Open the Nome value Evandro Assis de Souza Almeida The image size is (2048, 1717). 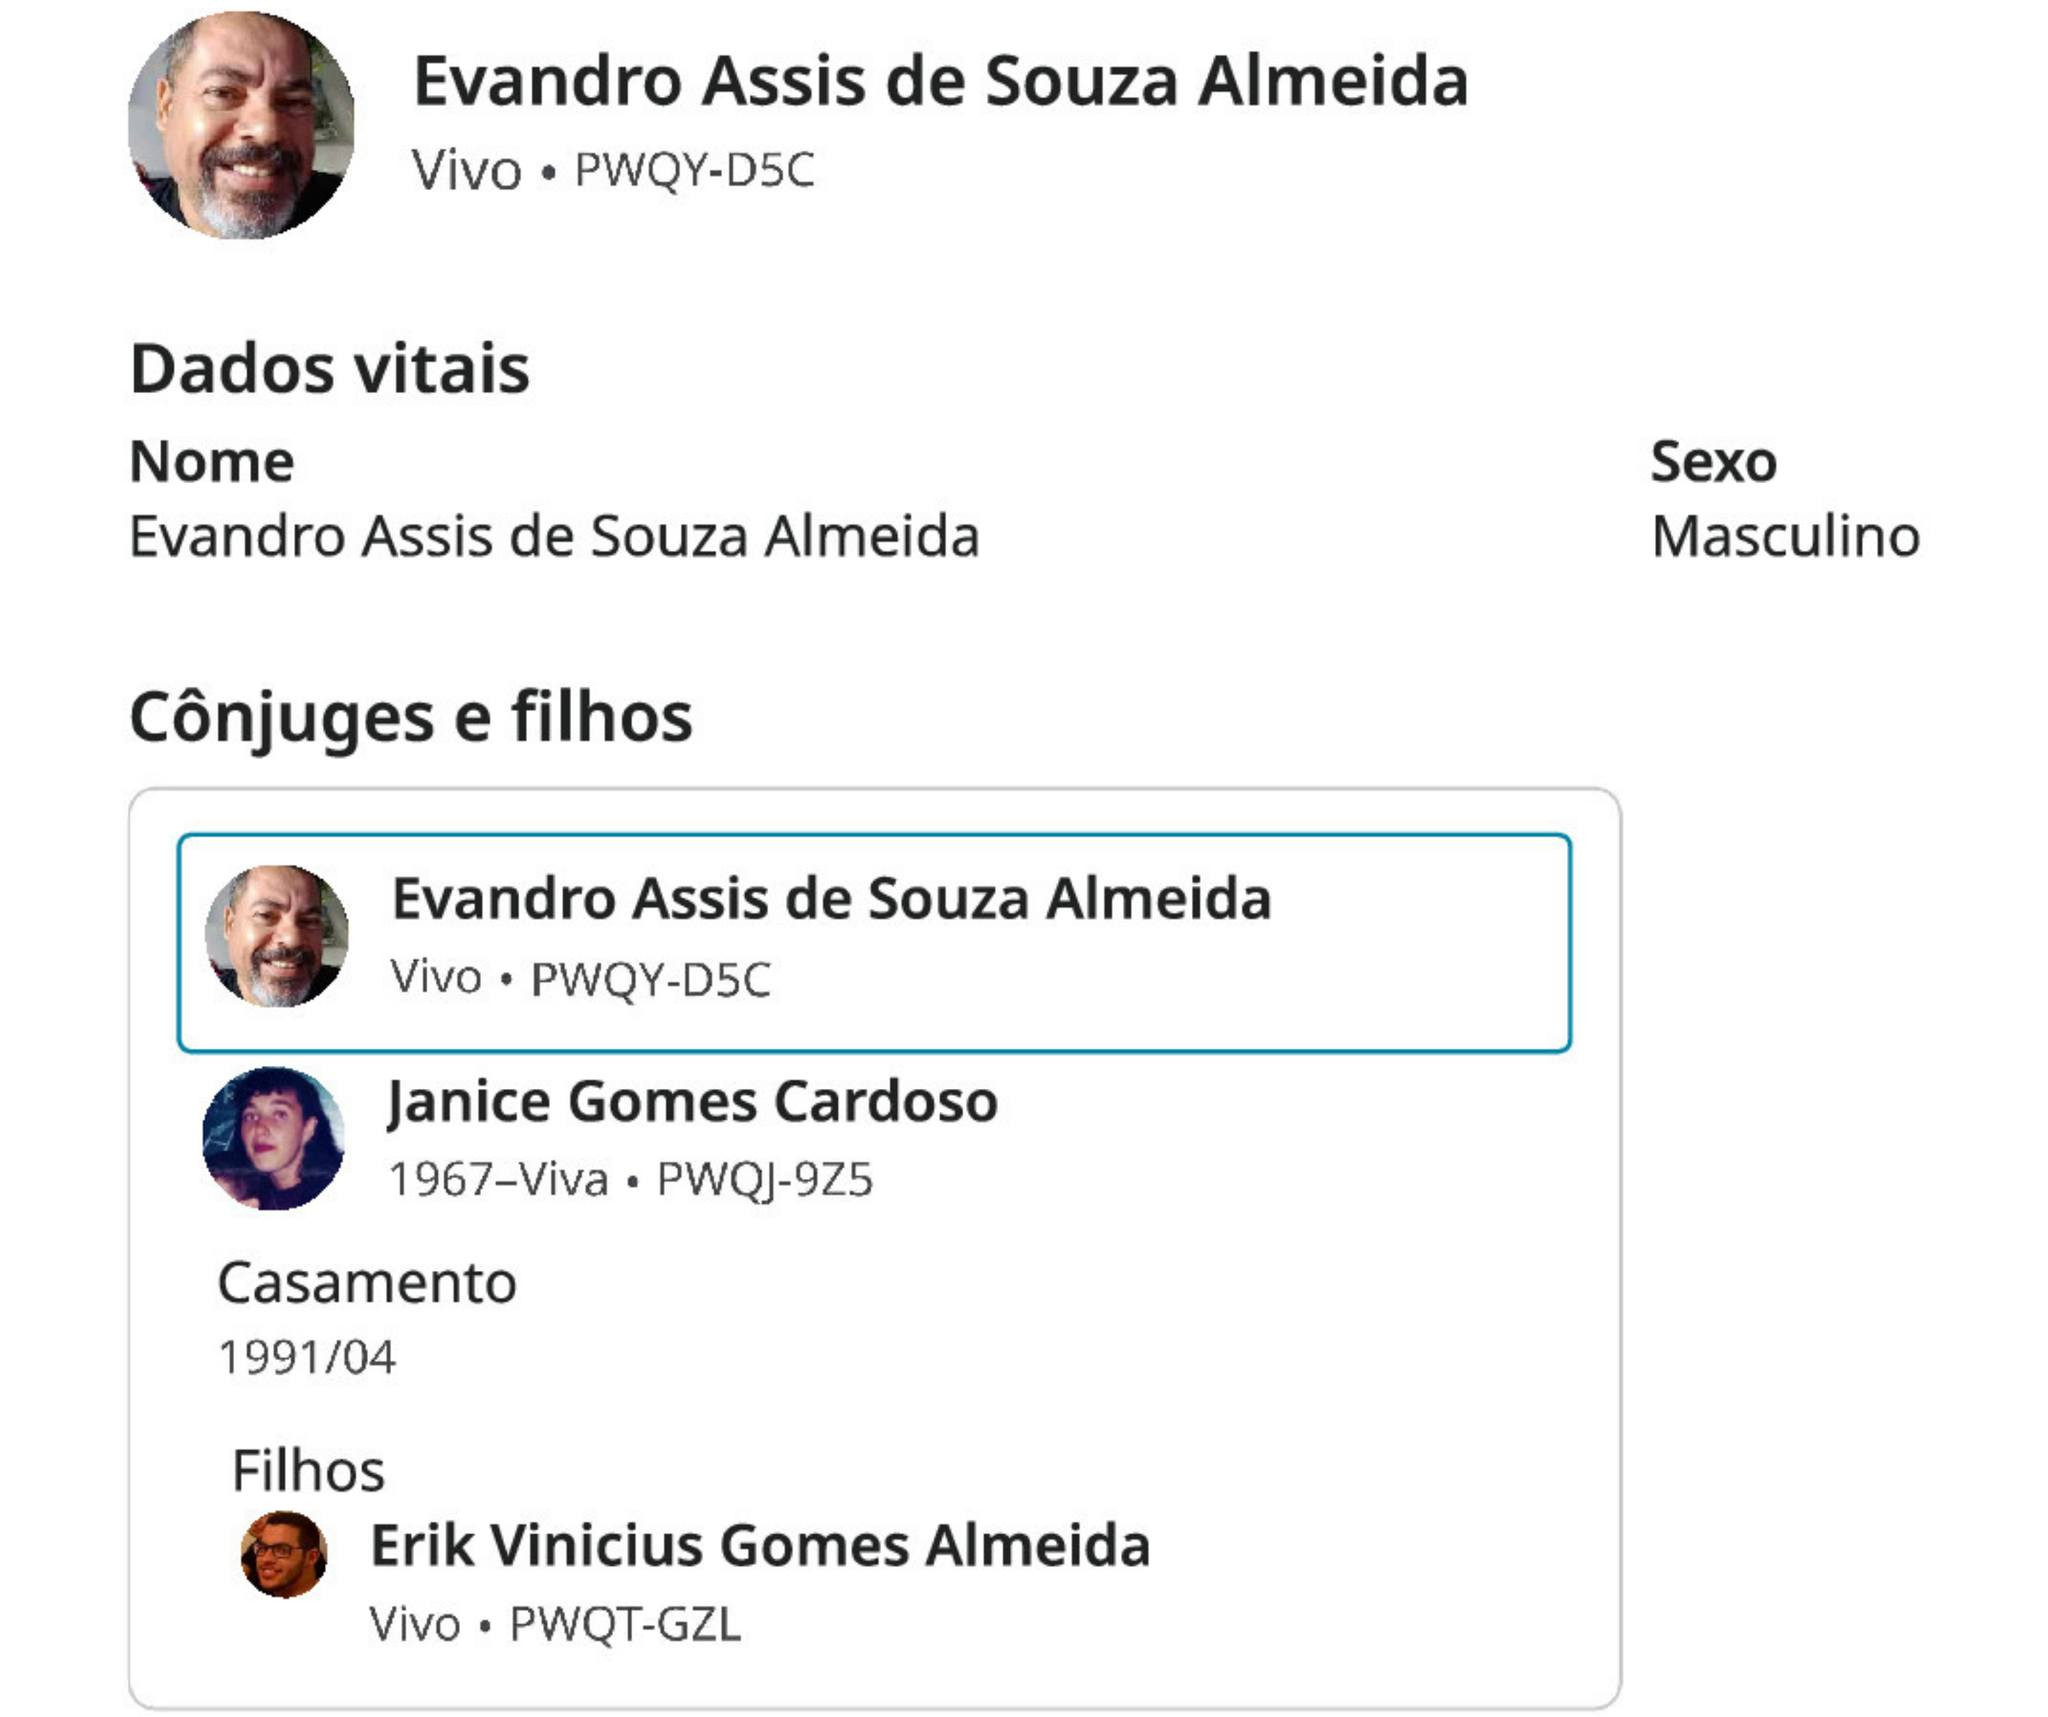[554, 536]
